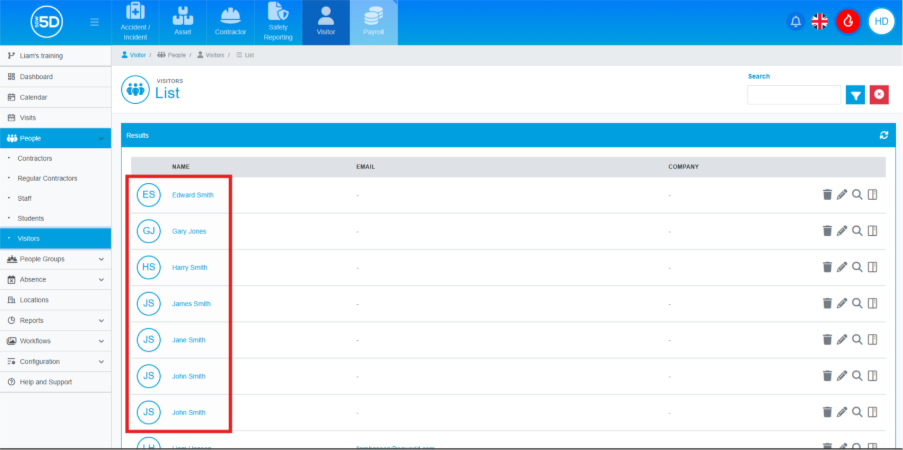This screenshot has height=450, width=903.
Task: Select Regular Contractors under People
Action: (x=55, y=178)
